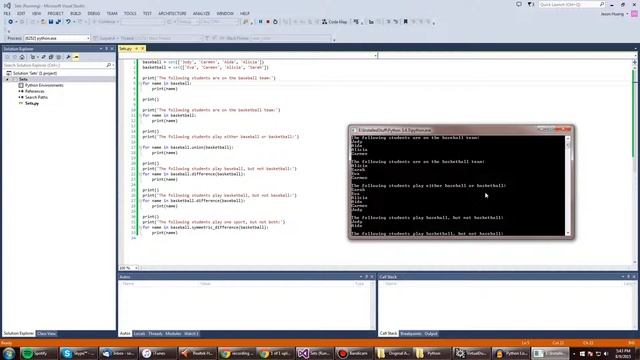Viewport: 640px width, 360px height.
Task: Open the TEAM menu
Action: [x=112, y=13]
